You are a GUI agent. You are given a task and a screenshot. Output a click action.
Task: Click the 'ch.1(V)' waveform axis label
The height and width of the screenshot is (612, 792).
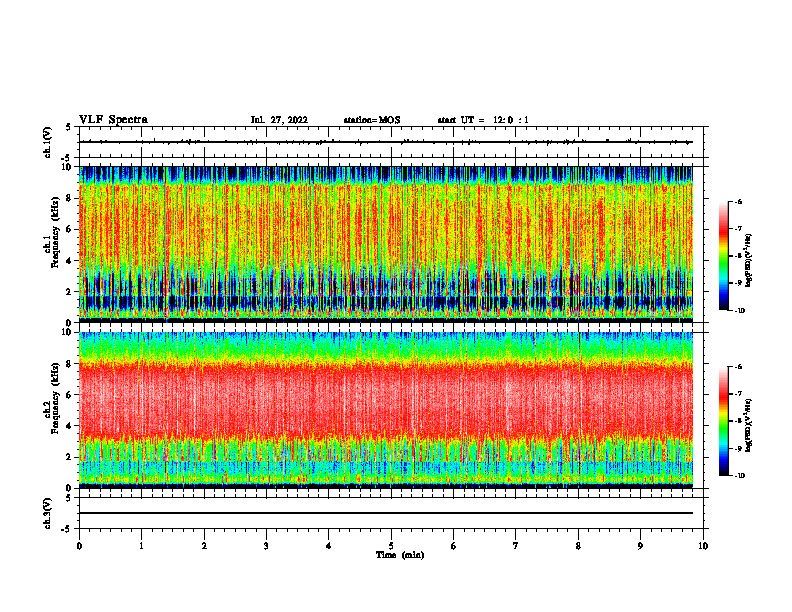pyautogui.click(x=48, y=142)
